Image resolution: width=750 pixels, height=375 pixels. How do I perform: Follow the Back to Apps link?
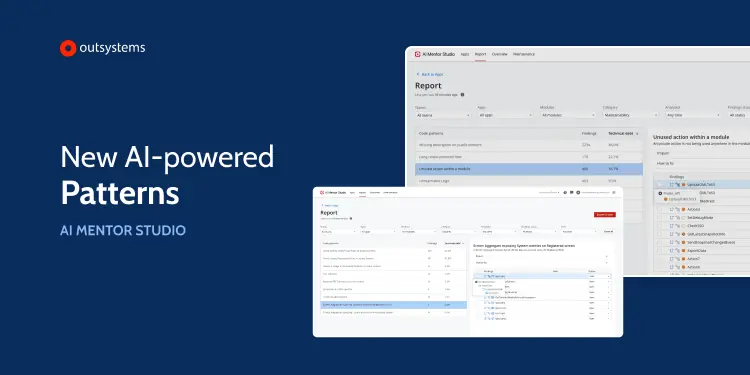[x=432, y=74]
